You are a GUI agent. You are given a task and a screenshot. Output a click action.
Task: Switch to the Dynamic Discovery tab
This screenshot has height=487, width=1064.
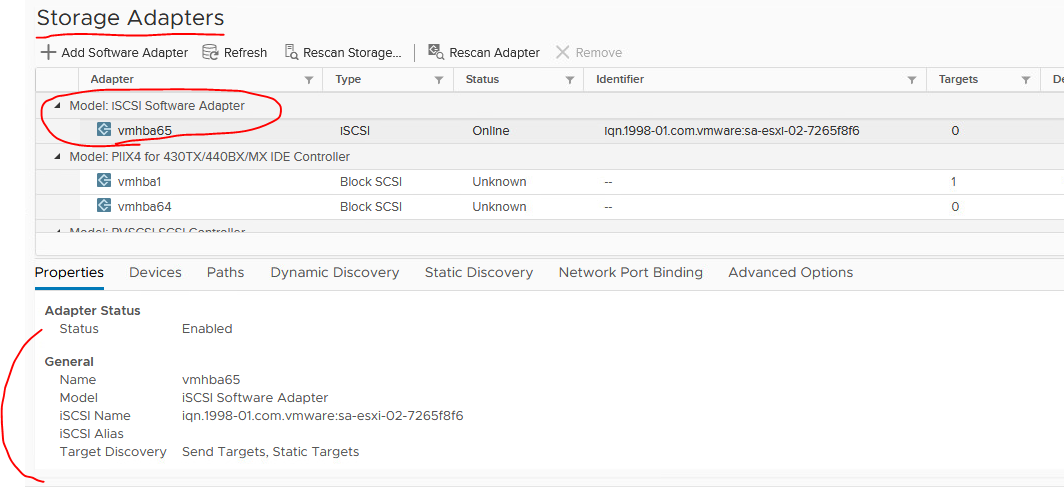pyautogui.click(x=335, y=273)
